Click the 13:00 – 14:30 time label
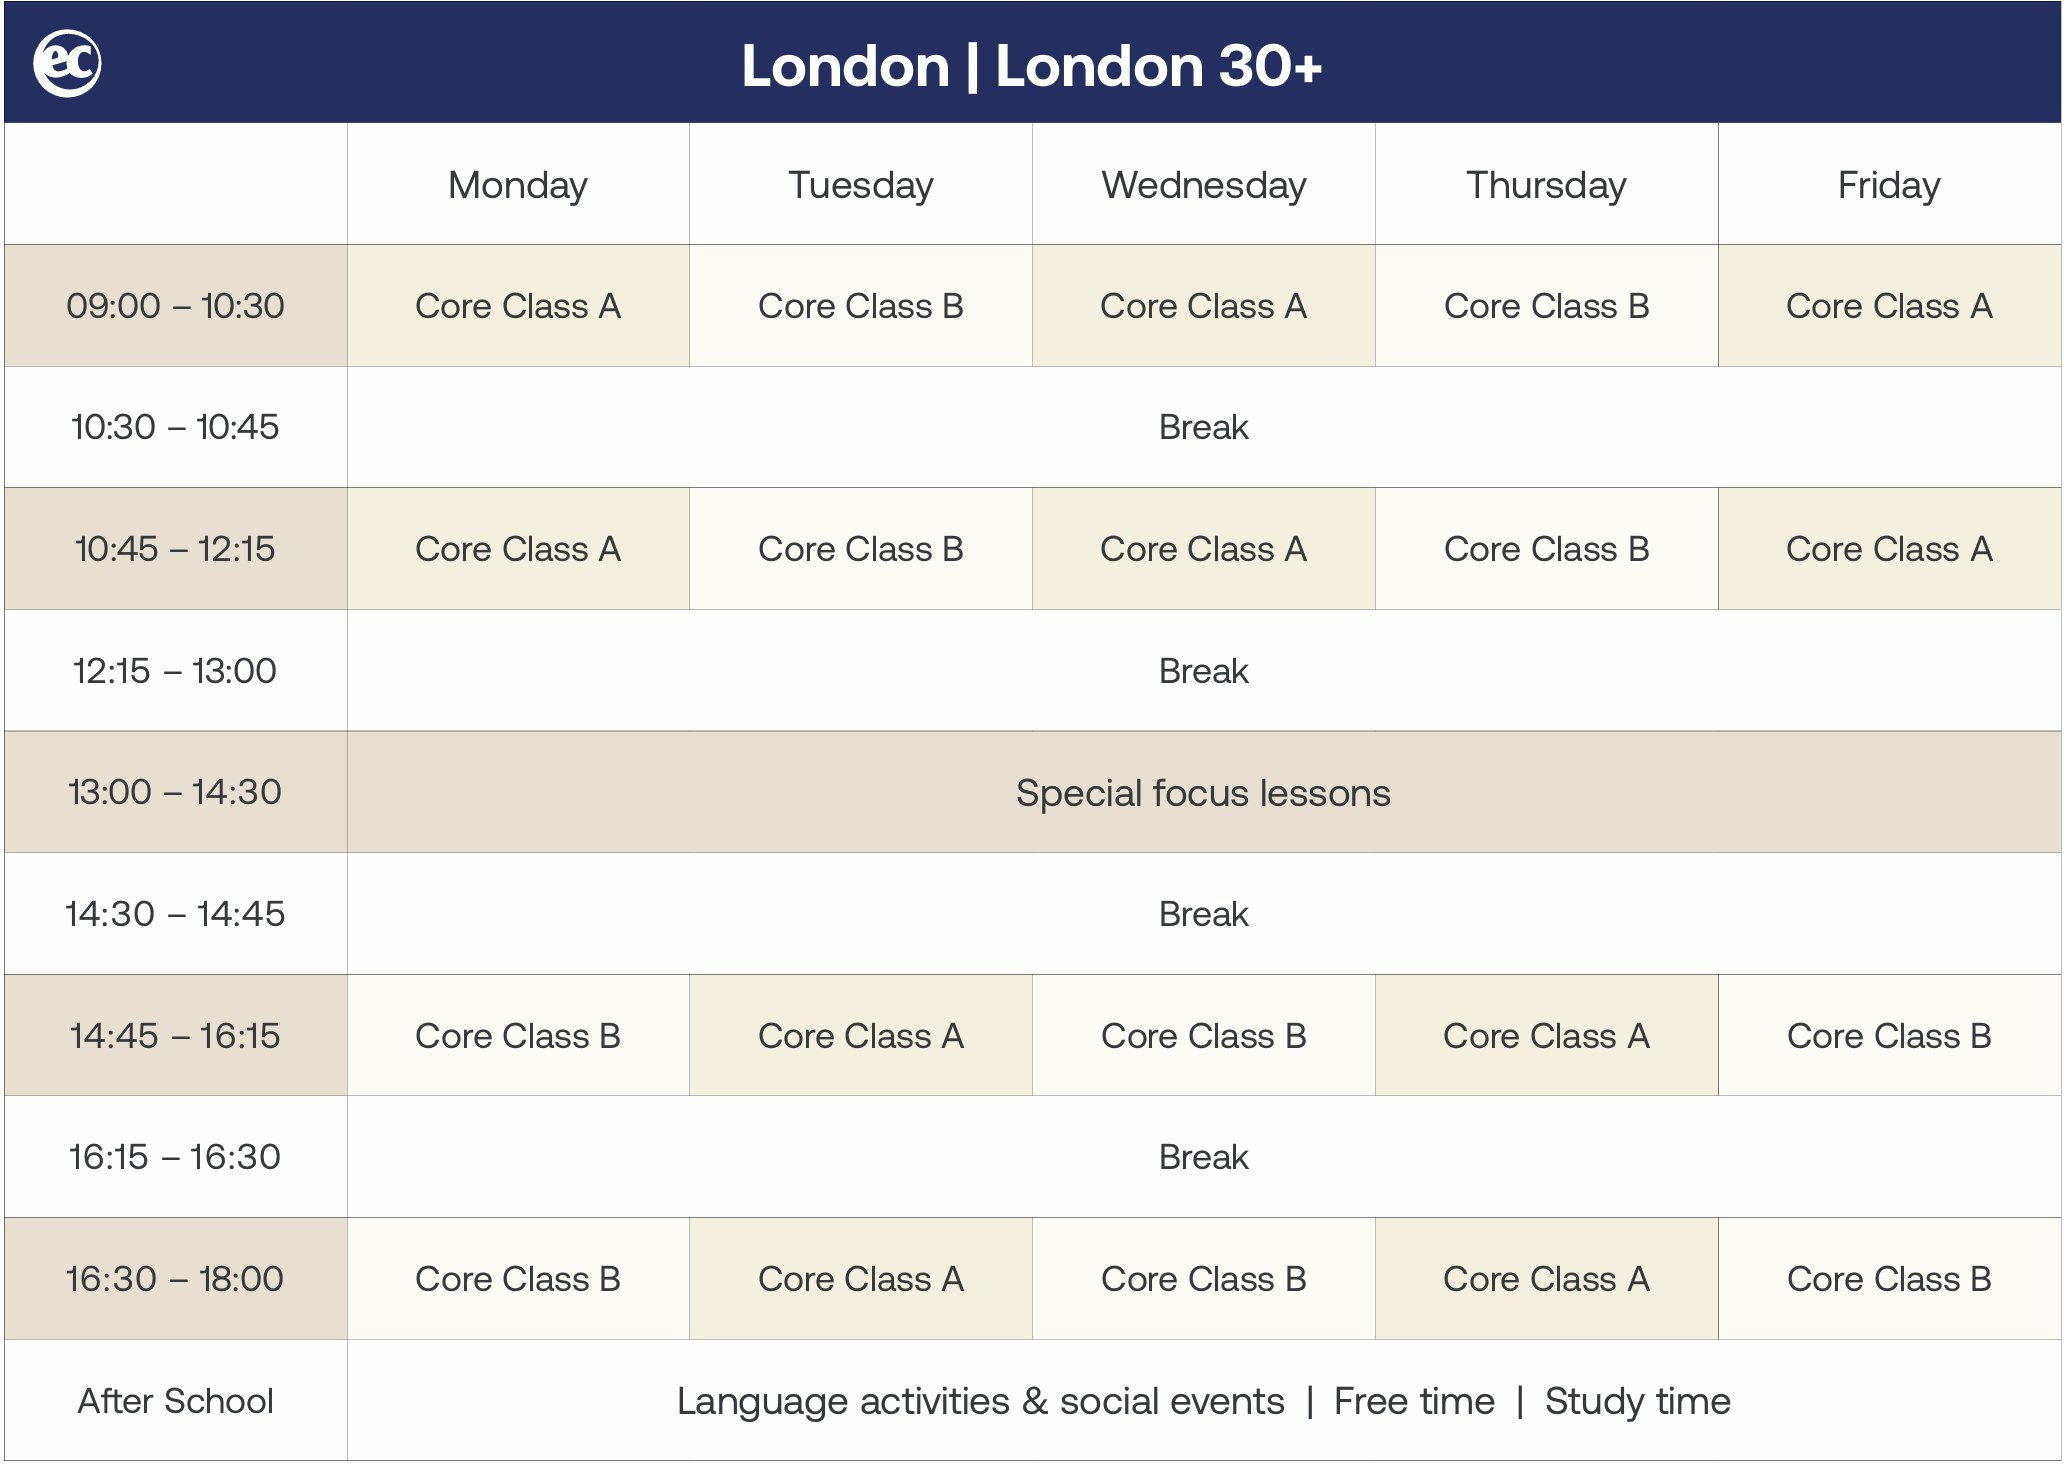 pos(175,792)
